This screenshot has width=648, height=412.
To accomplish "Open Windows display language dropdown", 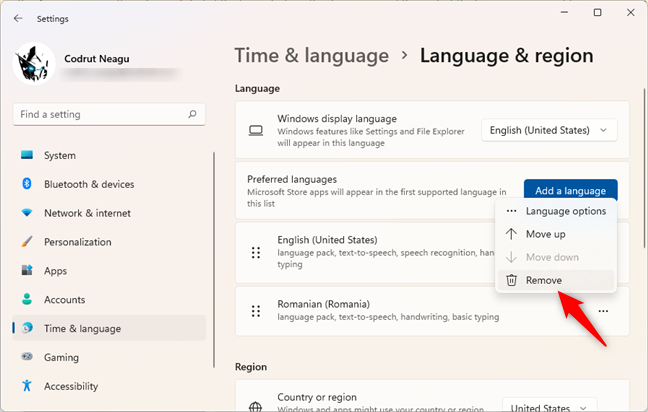I will coord(549,130).
